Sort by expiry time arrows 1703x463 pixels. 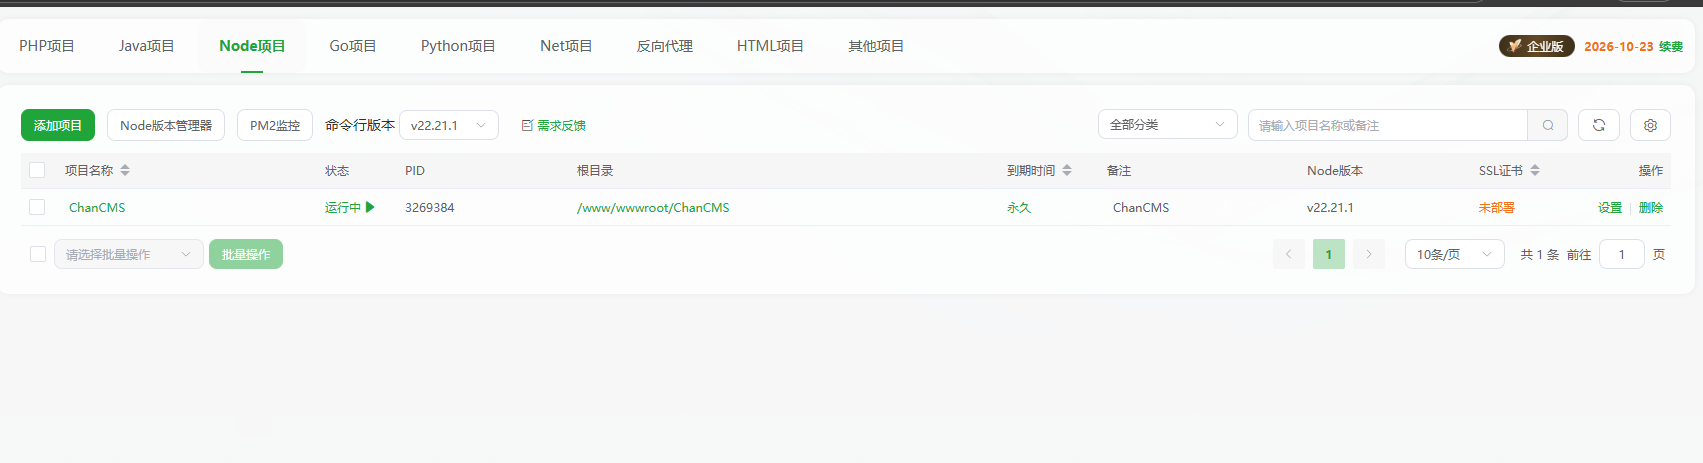point(1067,171)
